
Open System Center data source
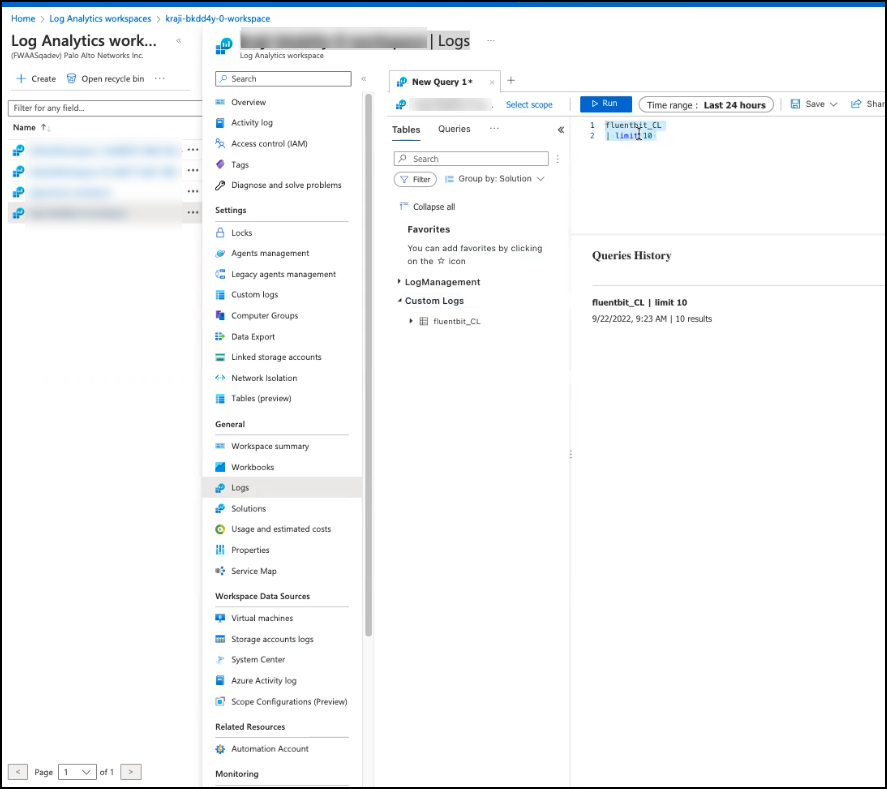click(x=258, y=659)
